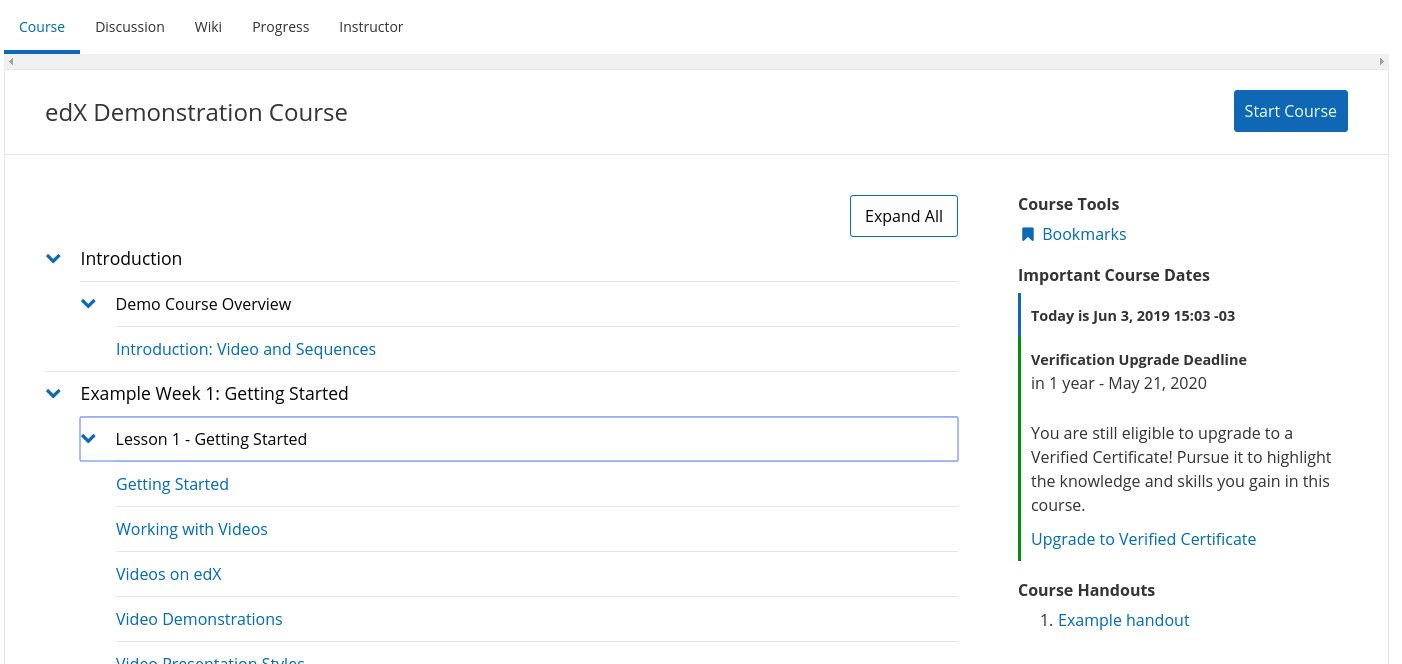Click the Expand All button
This screenshot has height=664, width=1402.
tap(903, 216)
